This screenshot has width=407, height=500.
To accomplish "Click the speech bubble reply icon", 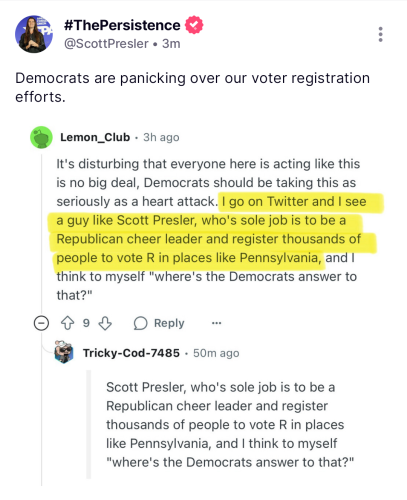I will click(x=140, y=323).
